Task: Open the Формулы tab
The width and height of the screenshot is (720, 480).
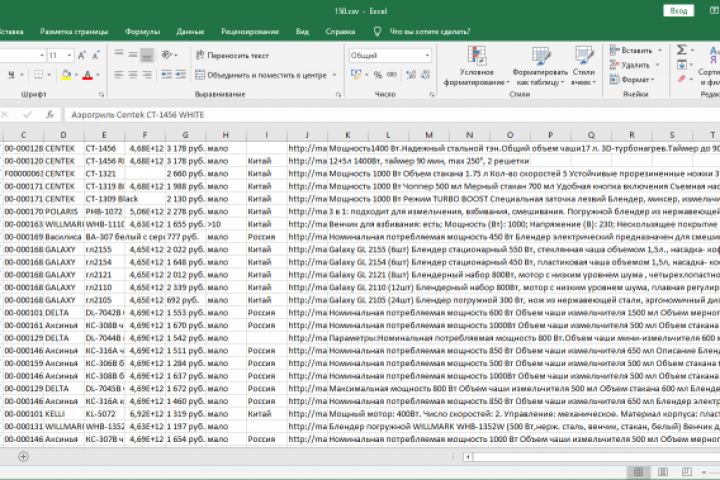Action: point(142,32)
